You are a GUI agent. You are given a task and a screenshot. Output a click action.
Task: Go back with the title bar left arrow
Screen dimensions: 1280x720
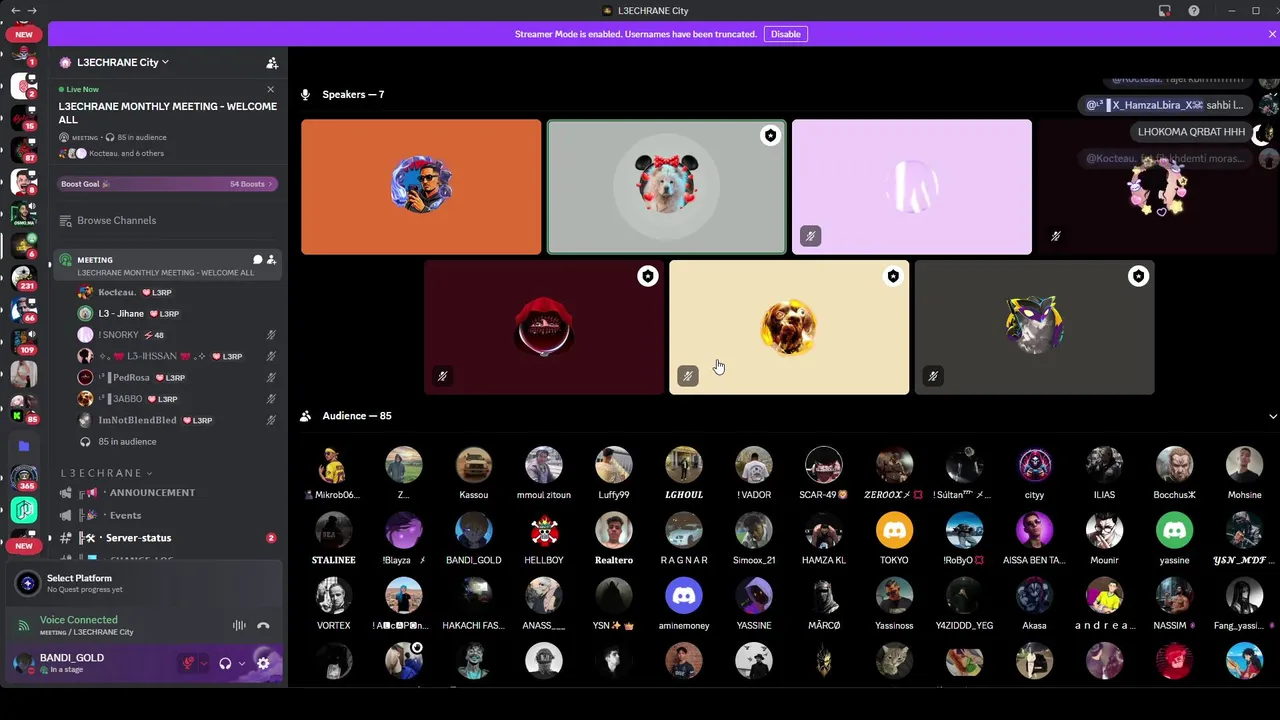pos(15,10)
